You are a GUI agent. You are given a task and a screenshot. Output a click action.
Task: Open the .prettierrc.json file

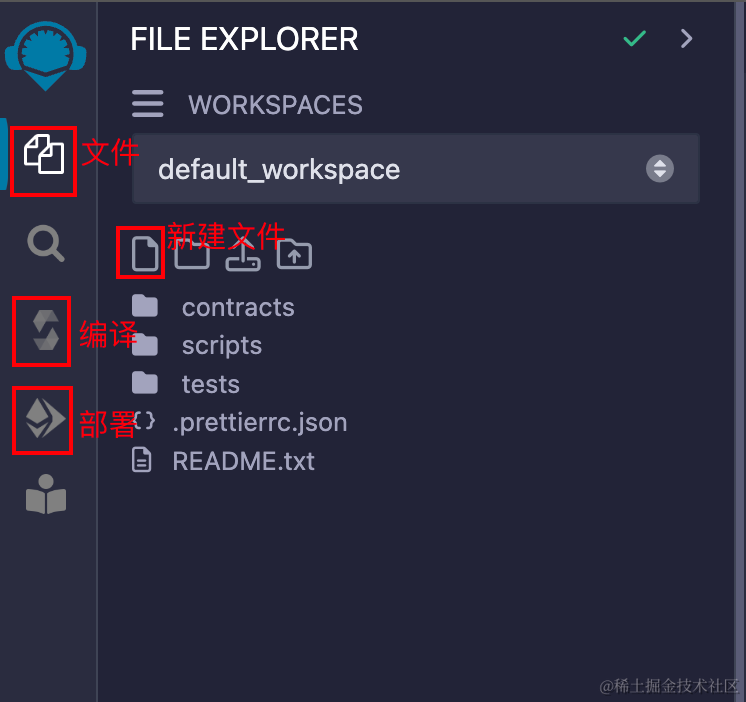pyautogui.click(x=239, y=422)
